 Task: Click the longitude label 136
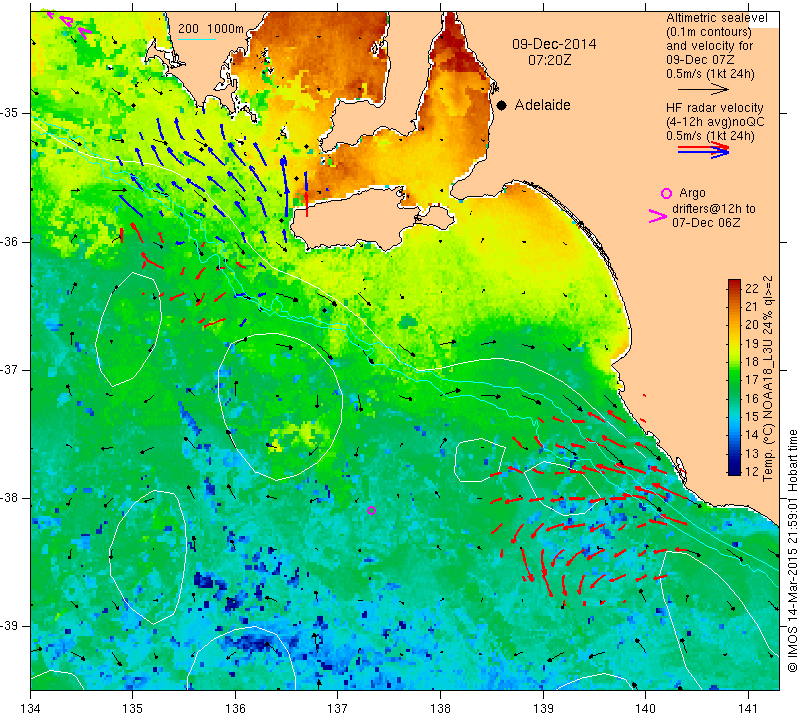235,708
